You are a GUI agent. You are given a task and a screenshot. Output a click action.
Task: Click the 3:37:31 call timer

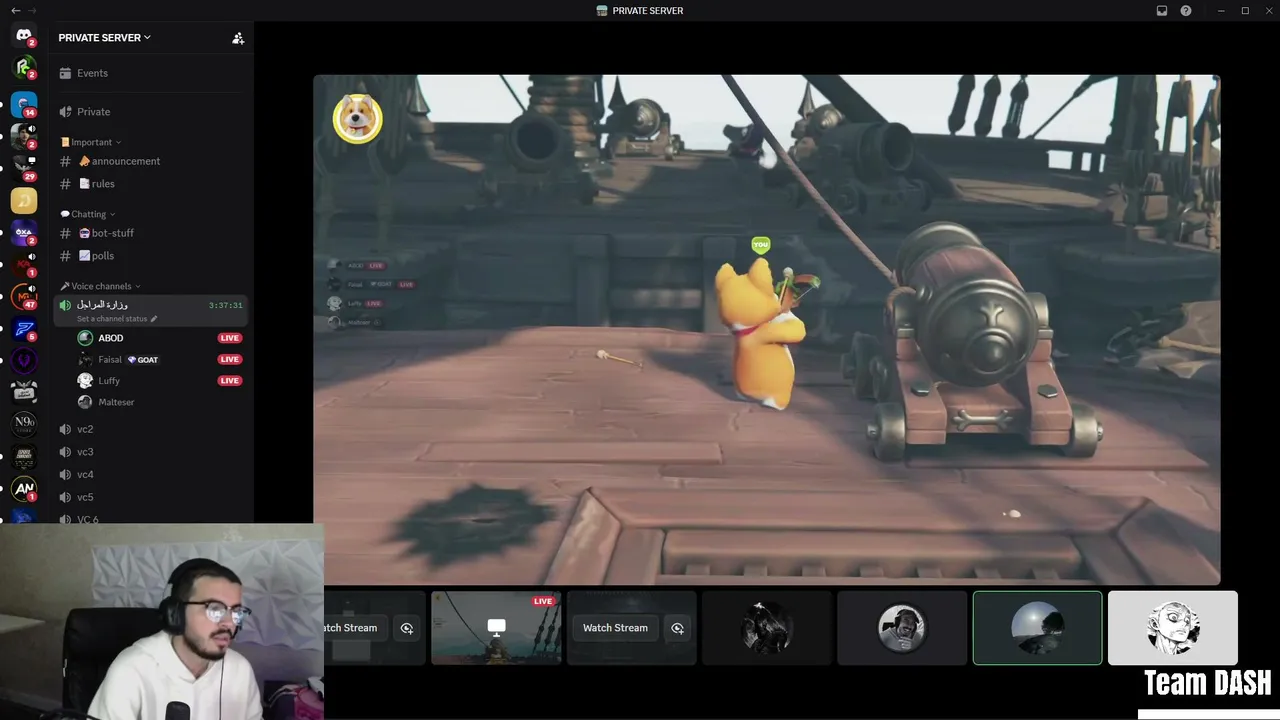(225, 305)
